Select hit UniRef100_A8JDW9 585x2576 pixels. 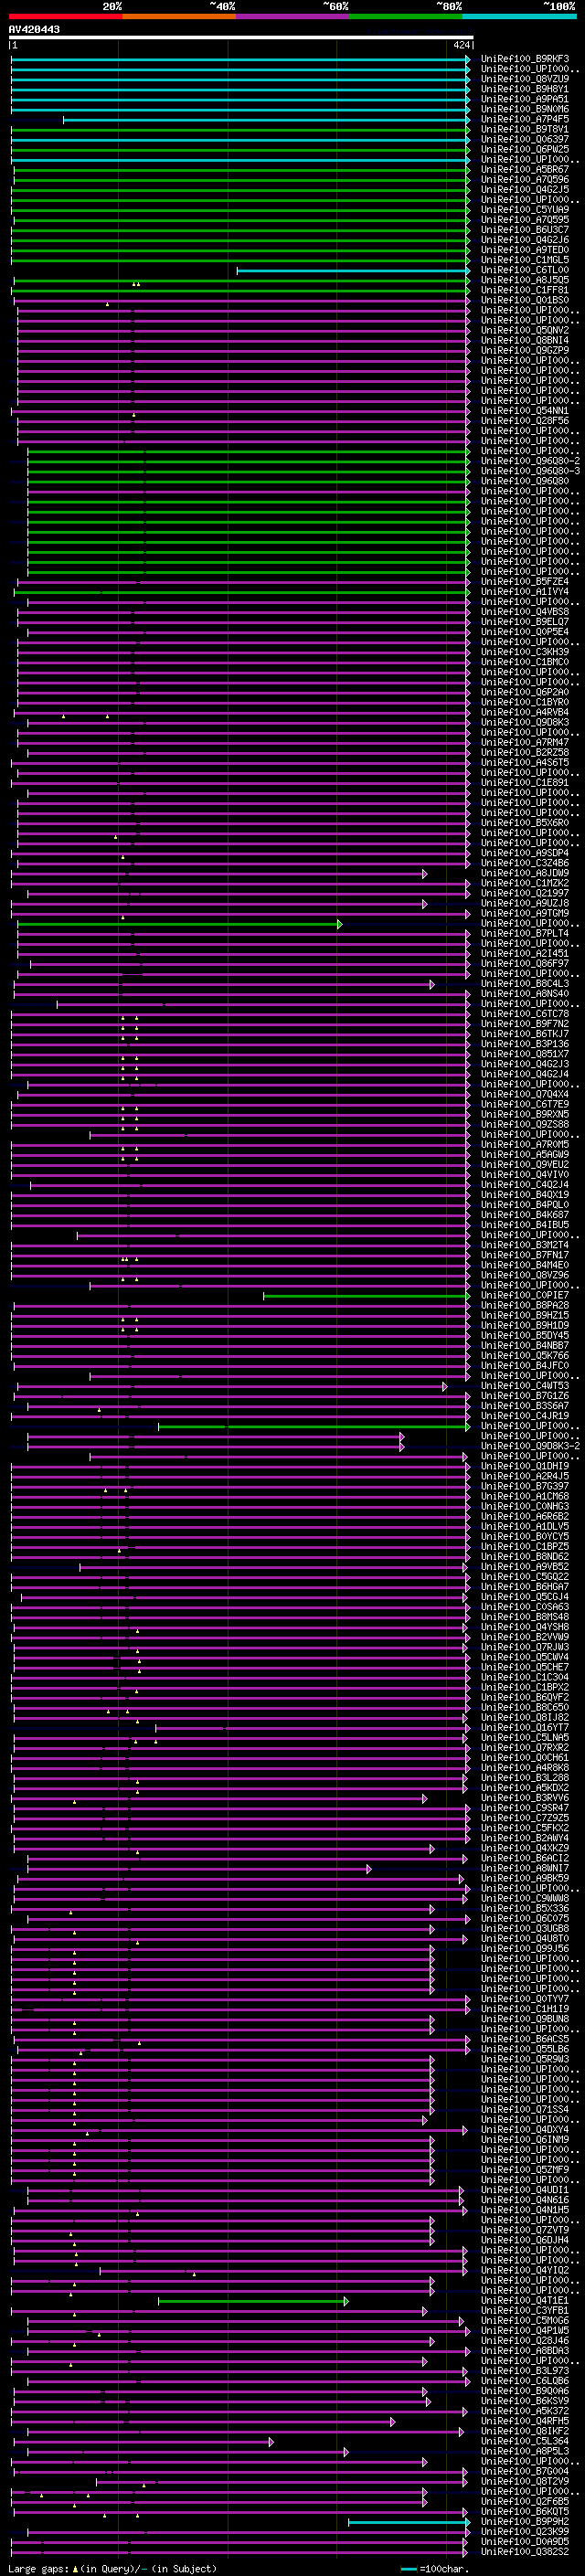(x=524, y=873)
